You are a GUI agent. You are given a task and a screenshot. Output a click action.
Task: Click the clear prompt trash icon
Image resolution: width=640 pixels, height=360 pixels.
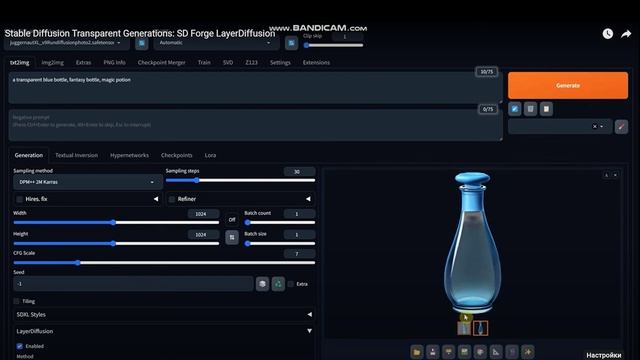530,109
